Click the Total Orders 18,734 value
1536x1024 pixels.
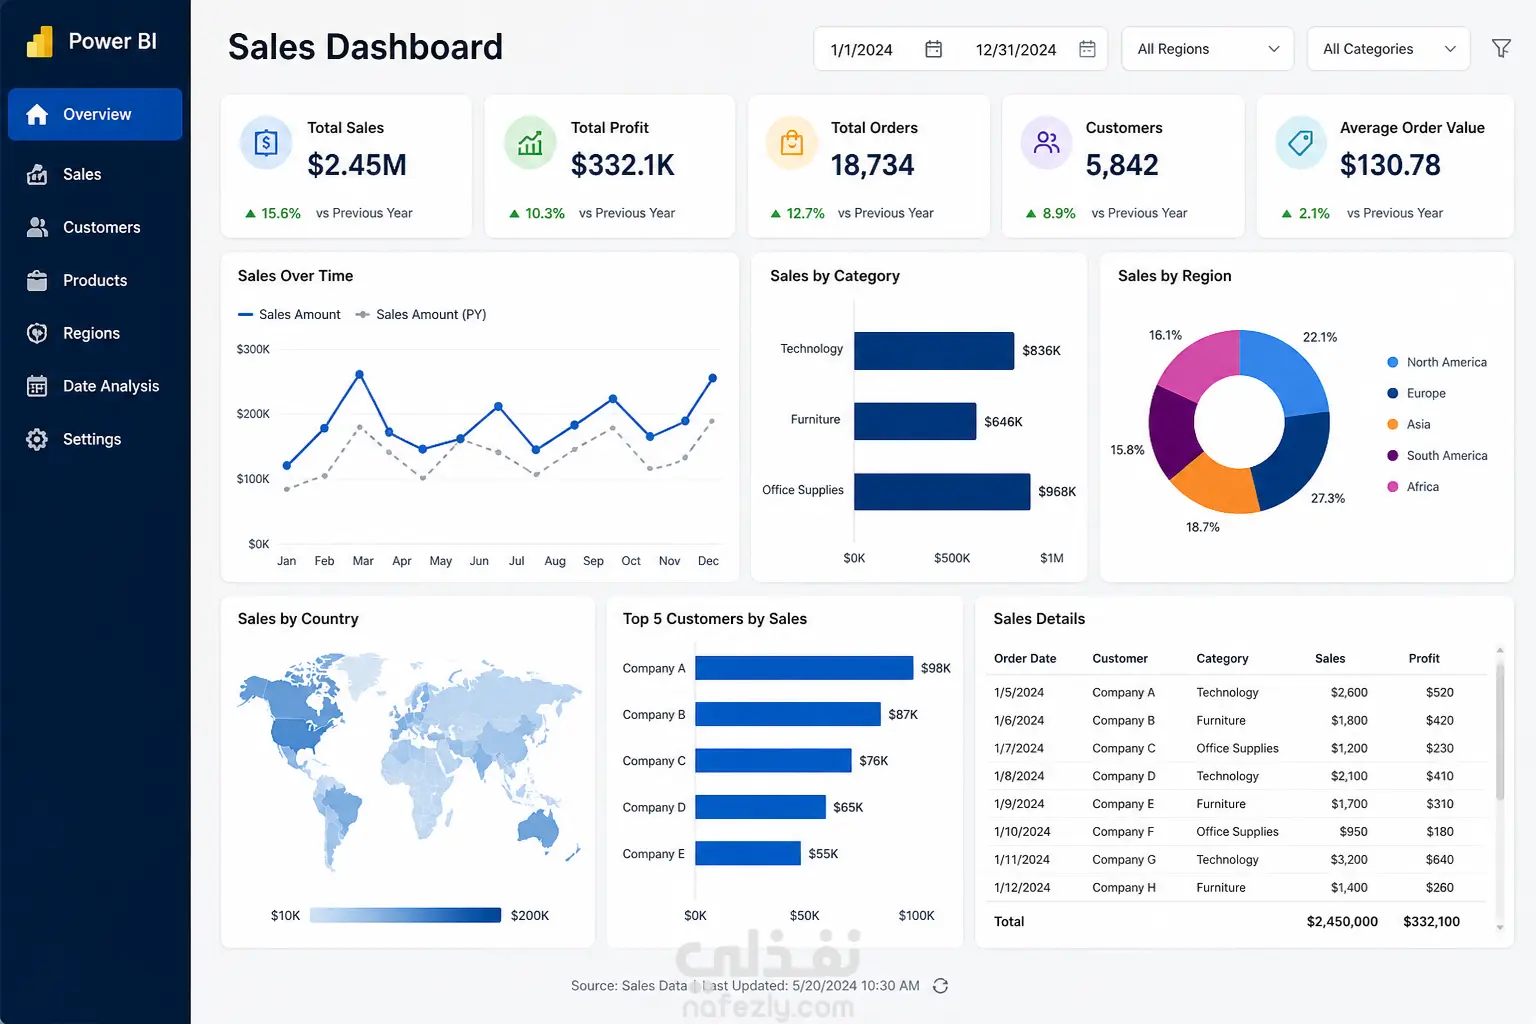click(873, 165)
